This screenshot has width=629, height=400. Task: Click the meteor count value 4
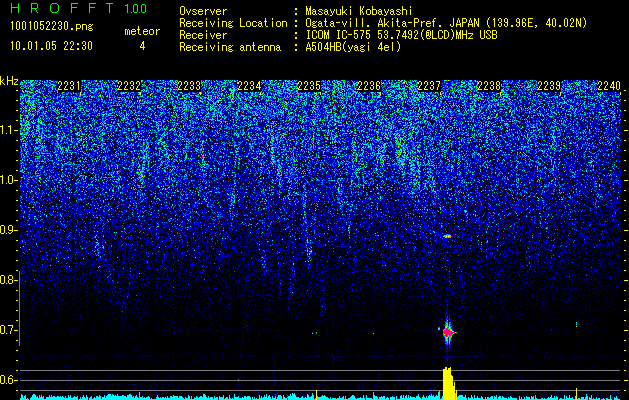point(142,46)
